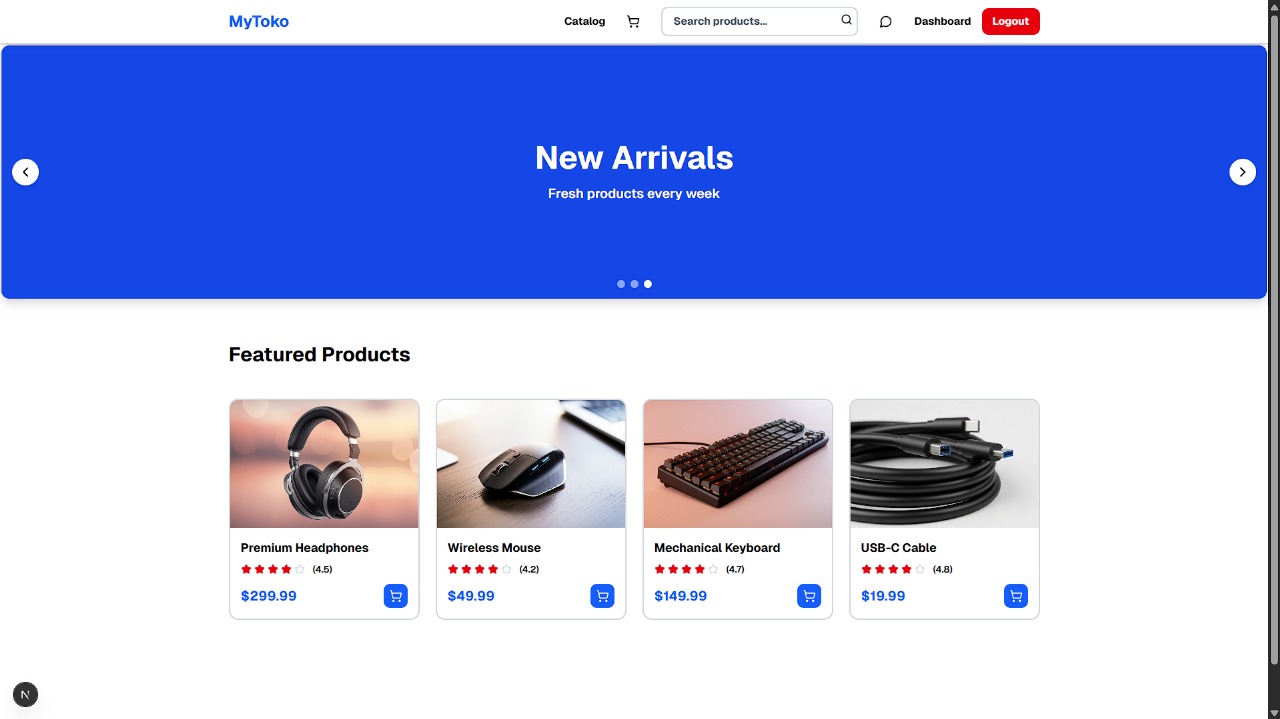Click the search magnifier icon
1280x719 pixels.
point(846,20)
